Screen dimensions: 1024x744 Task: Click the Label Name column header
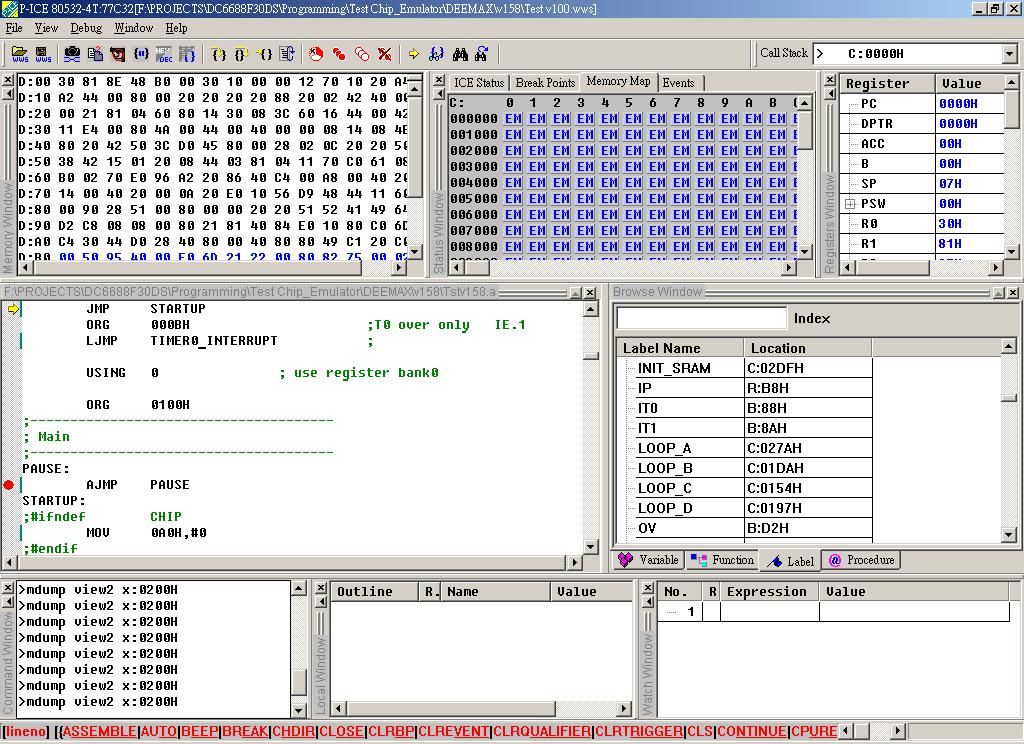click(x=680, y=348)
